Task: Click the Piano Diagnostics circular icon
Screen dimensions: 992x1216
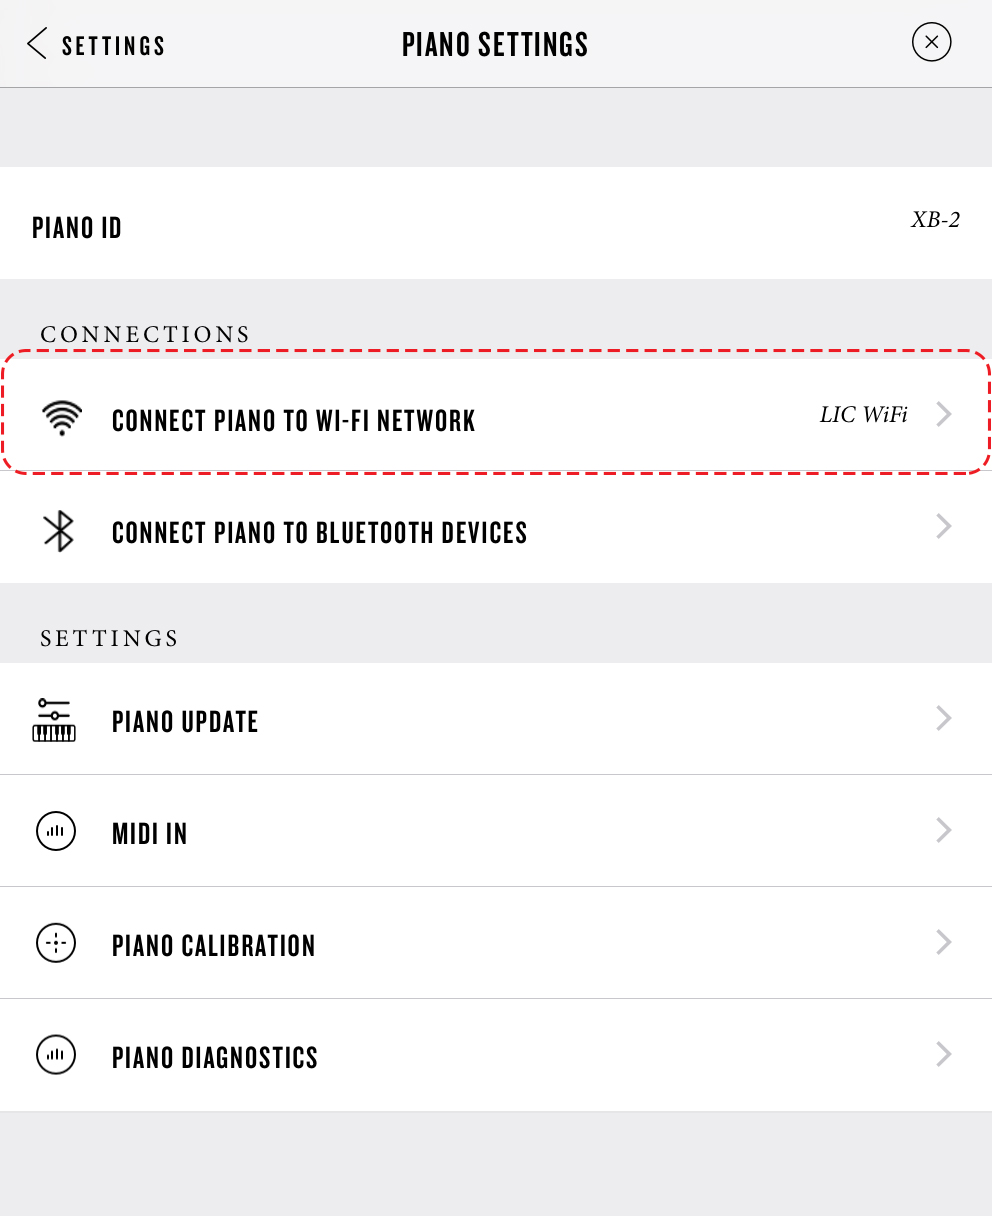Action: (56, 1055)
